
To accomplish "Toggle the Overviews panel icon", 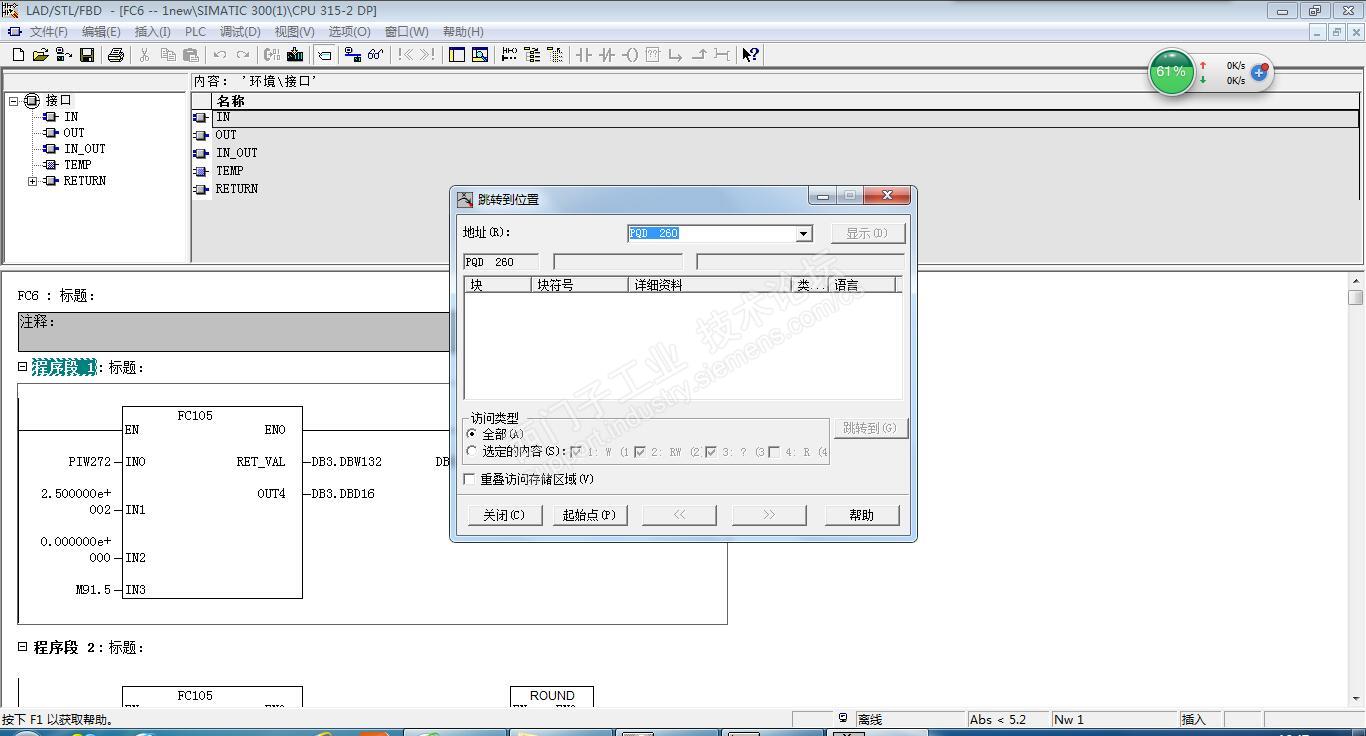I will (x=457, y=55).
